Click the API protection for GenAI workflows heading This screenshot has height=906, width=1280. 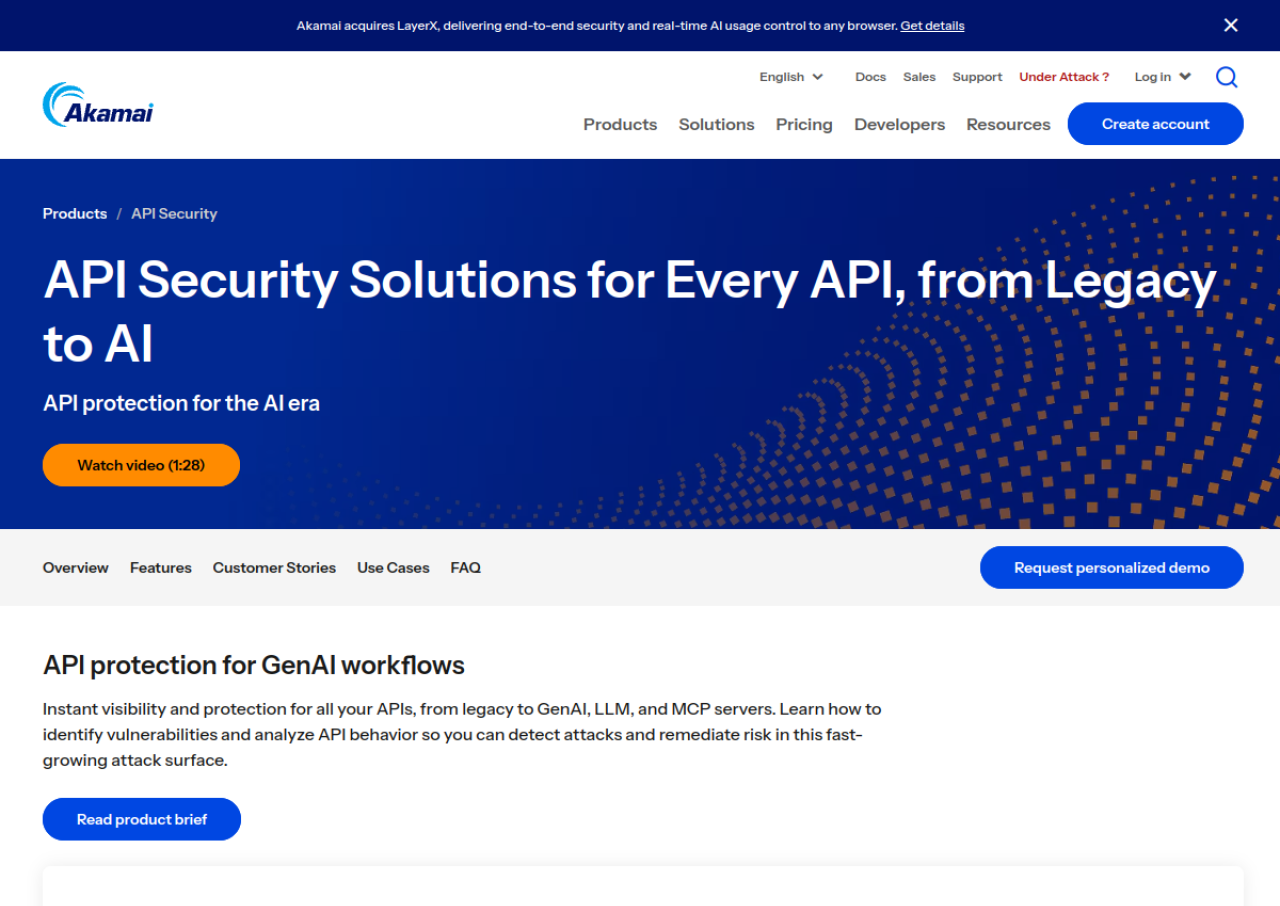pyautogui.click(x=254, y=665)
